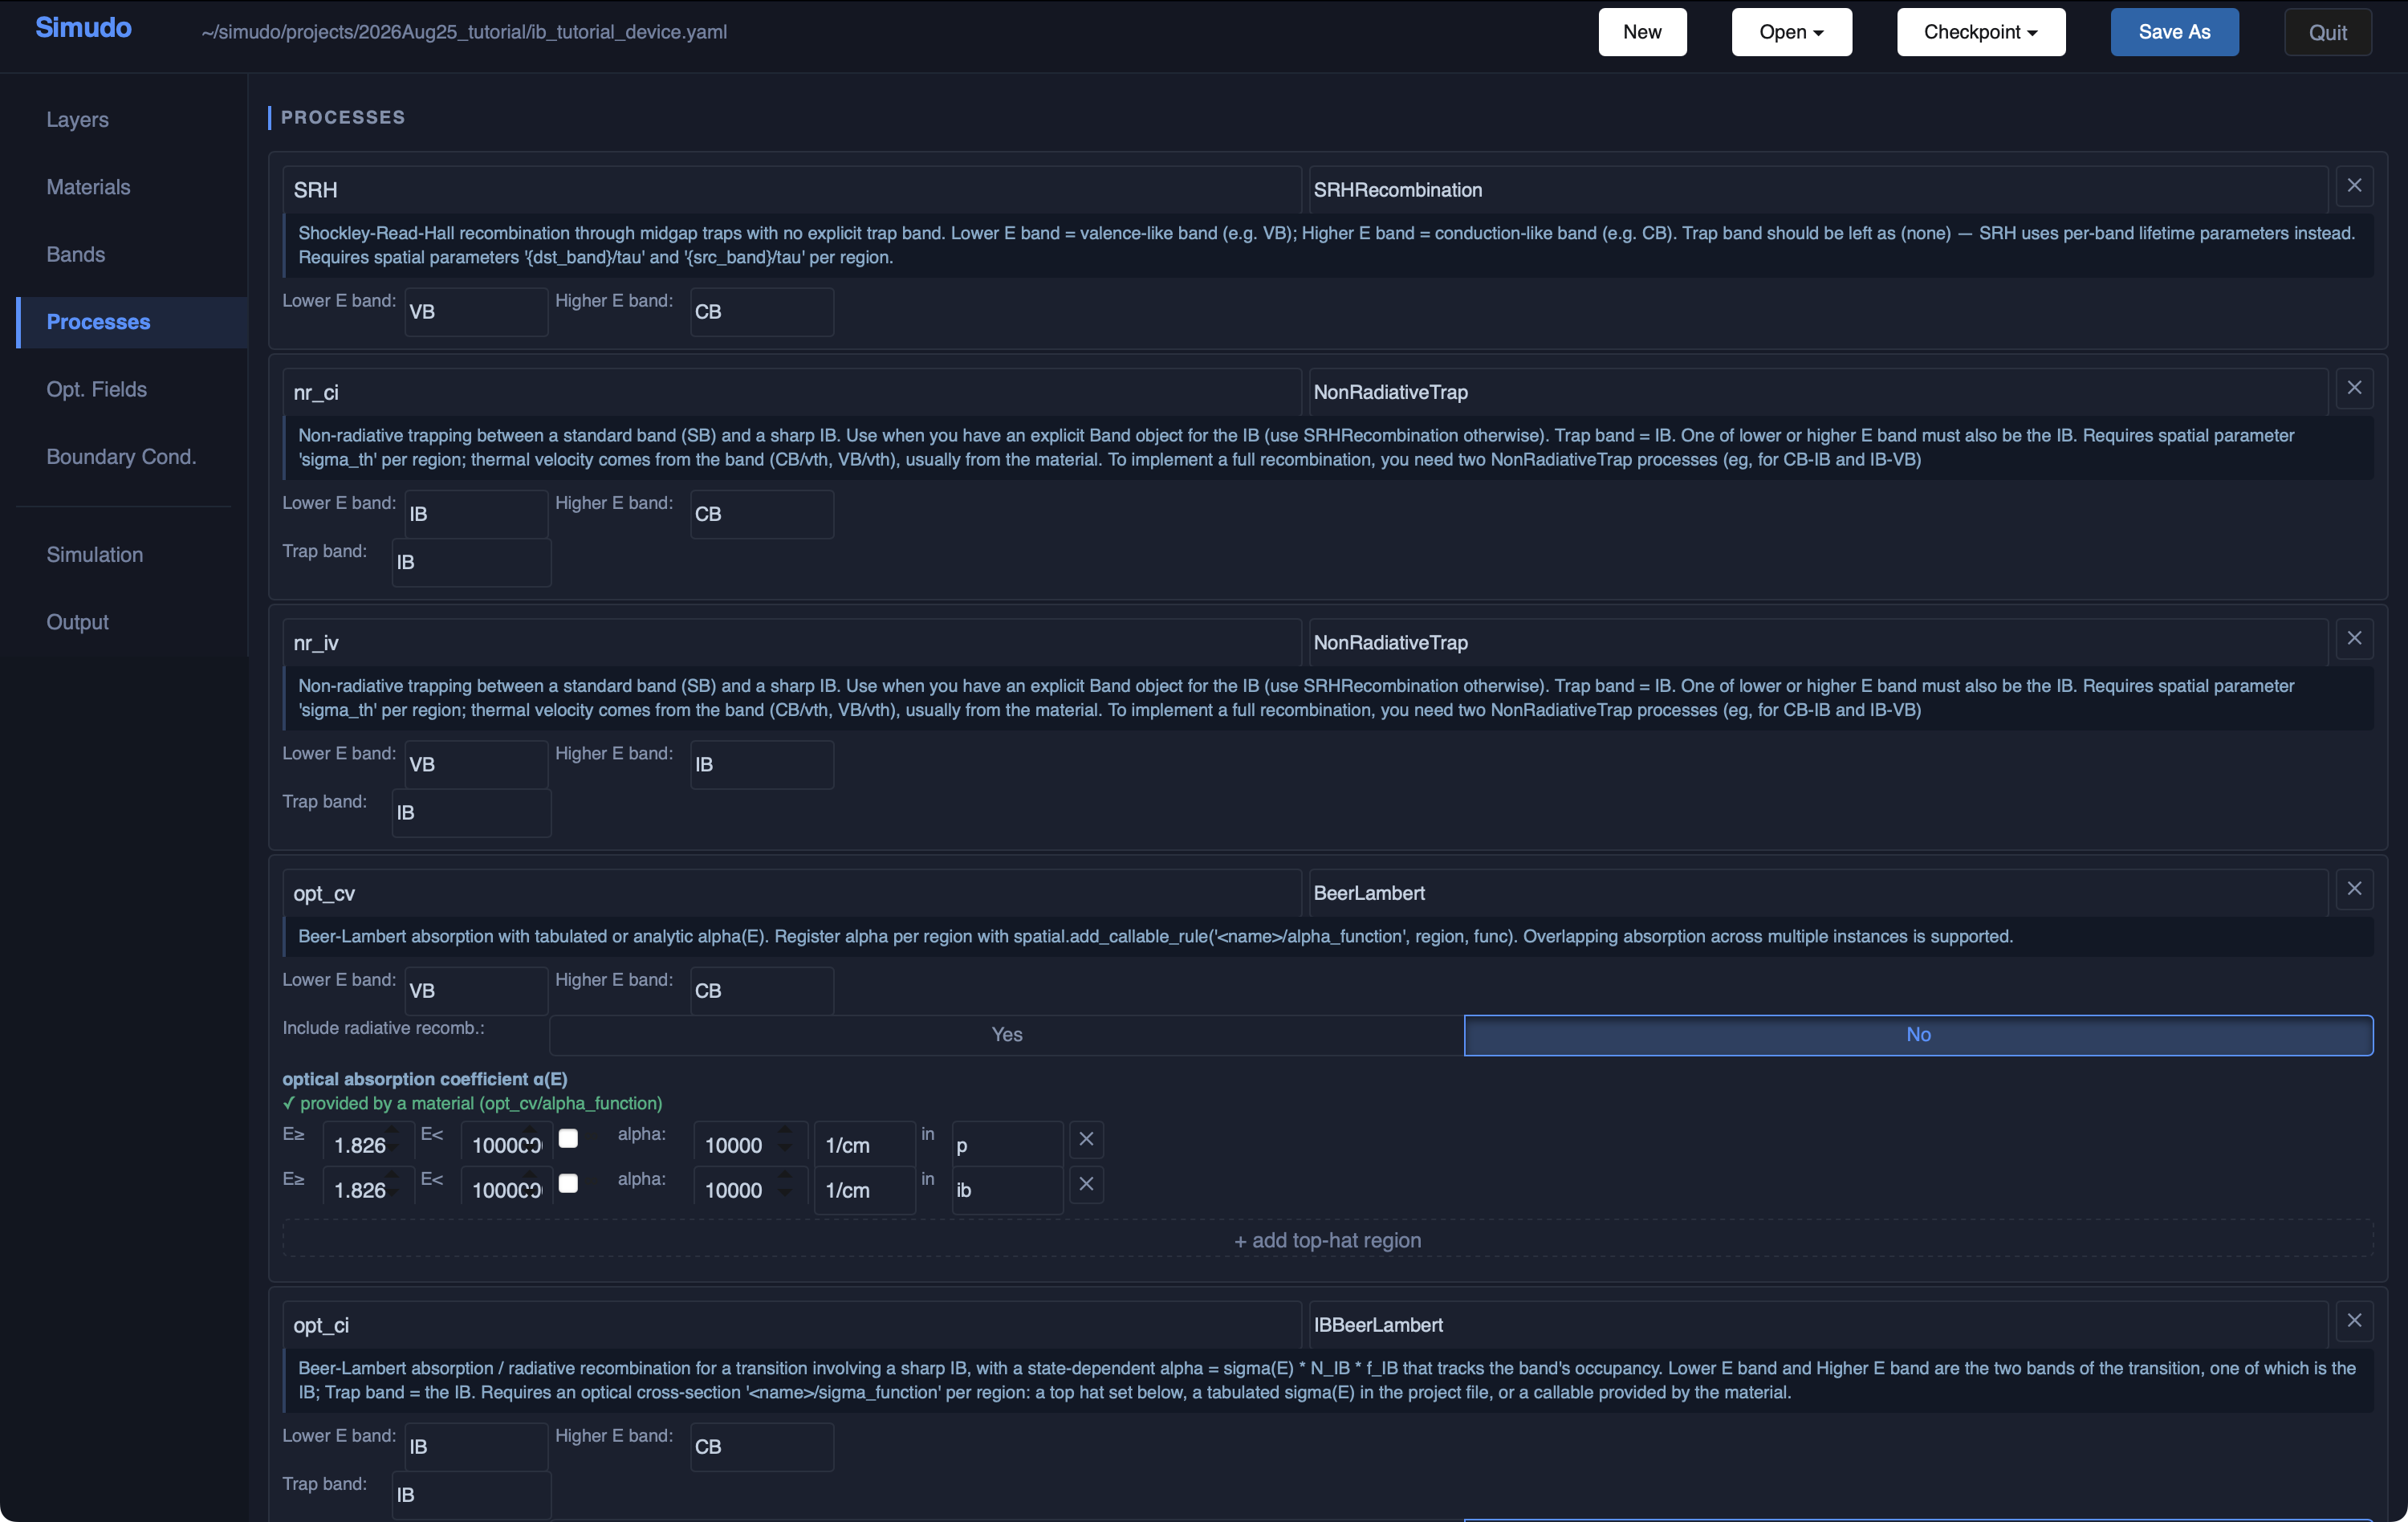Go to the Layers section
Screen dimensions: 2408x1522
pyautogui.click(x=131, y=120)
